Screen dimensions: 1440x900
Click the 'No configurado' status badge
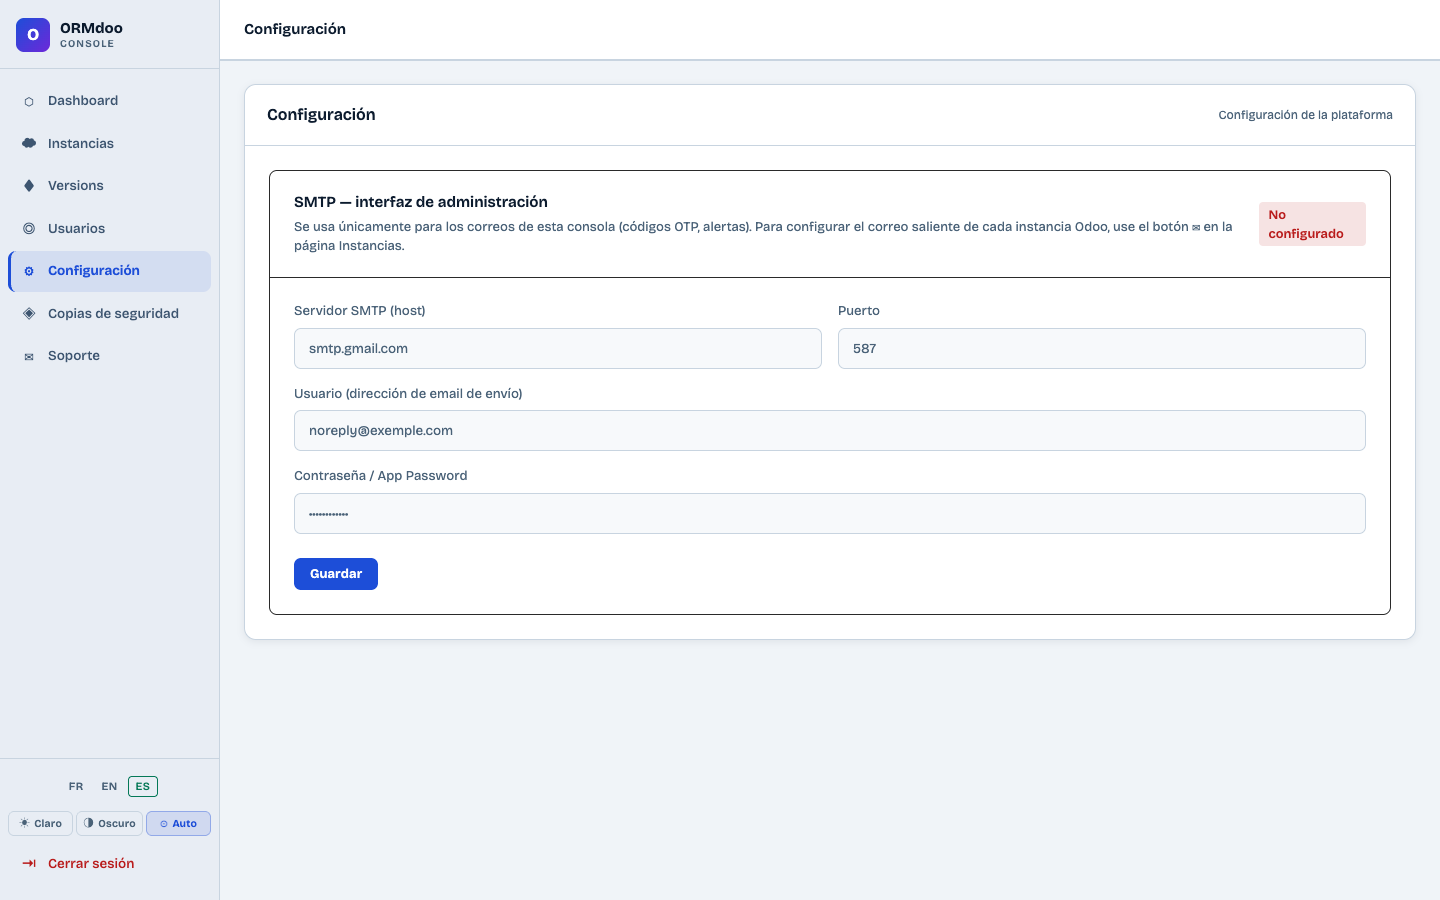[x=1312, y=224]
